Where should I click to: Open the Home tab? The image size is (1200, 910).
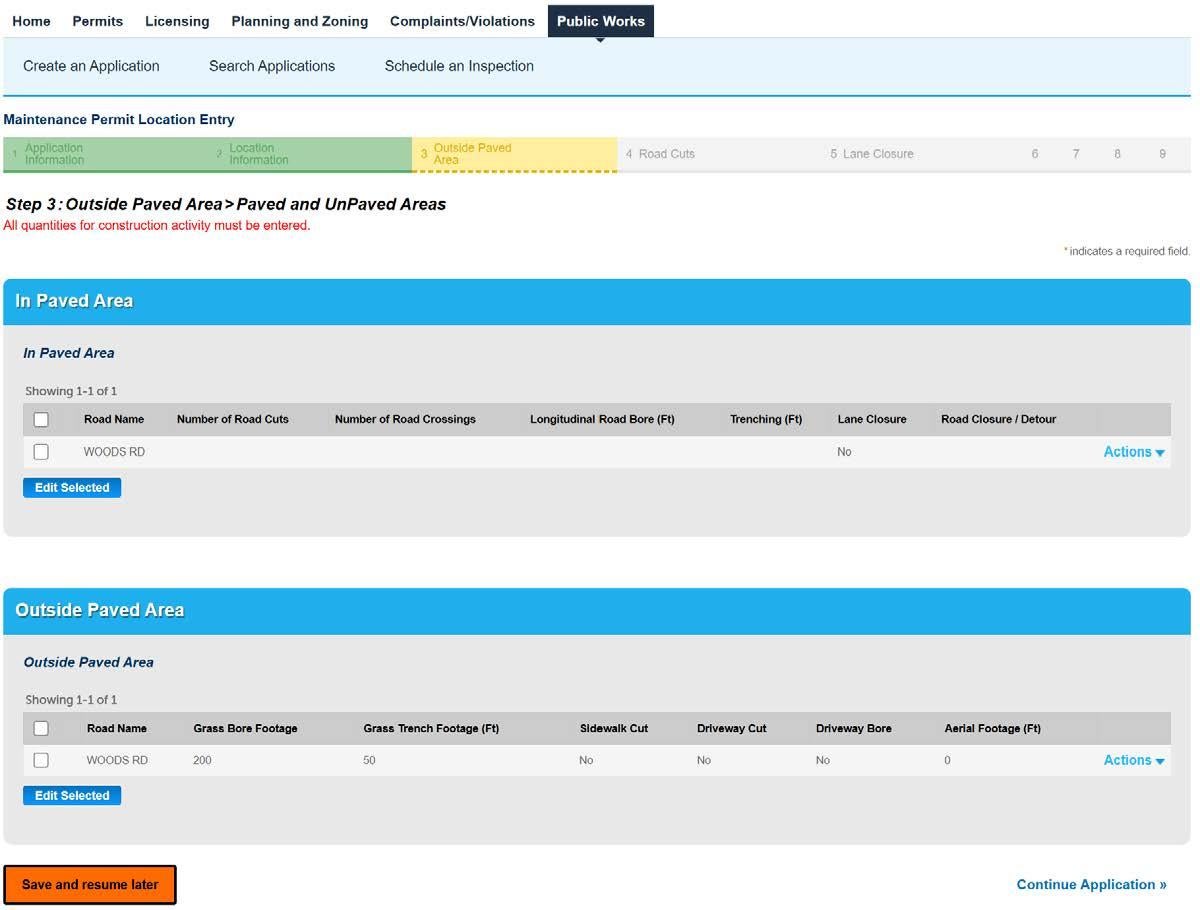point(31,21)
